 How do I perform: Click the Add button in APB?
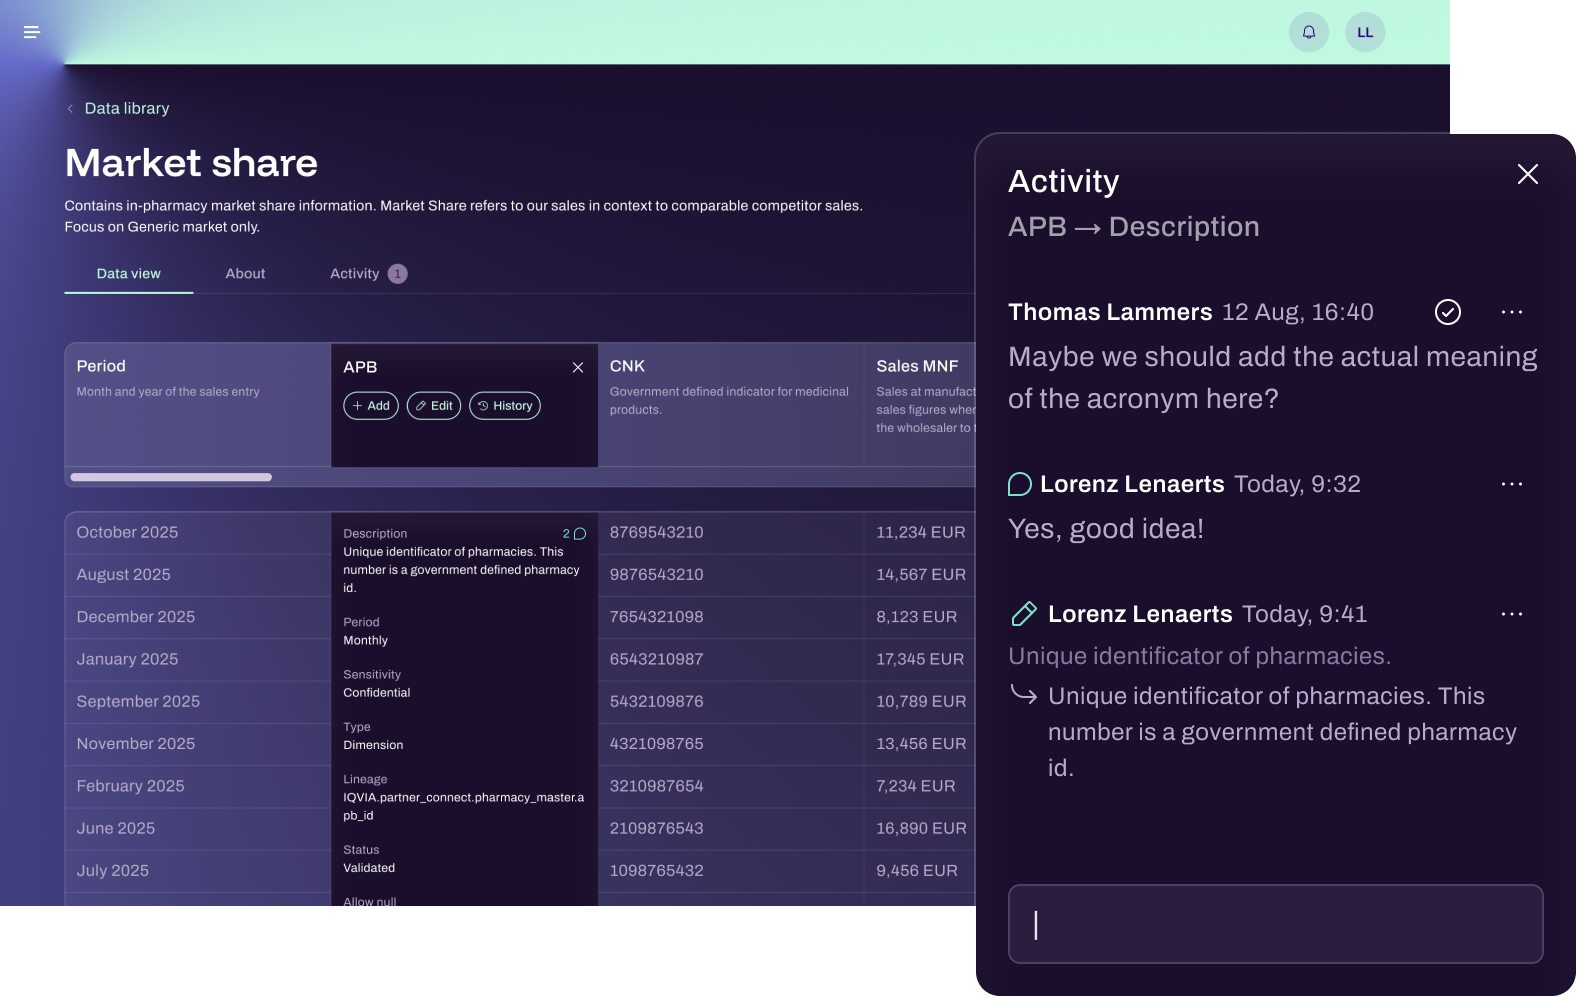[x=371, y=406]
